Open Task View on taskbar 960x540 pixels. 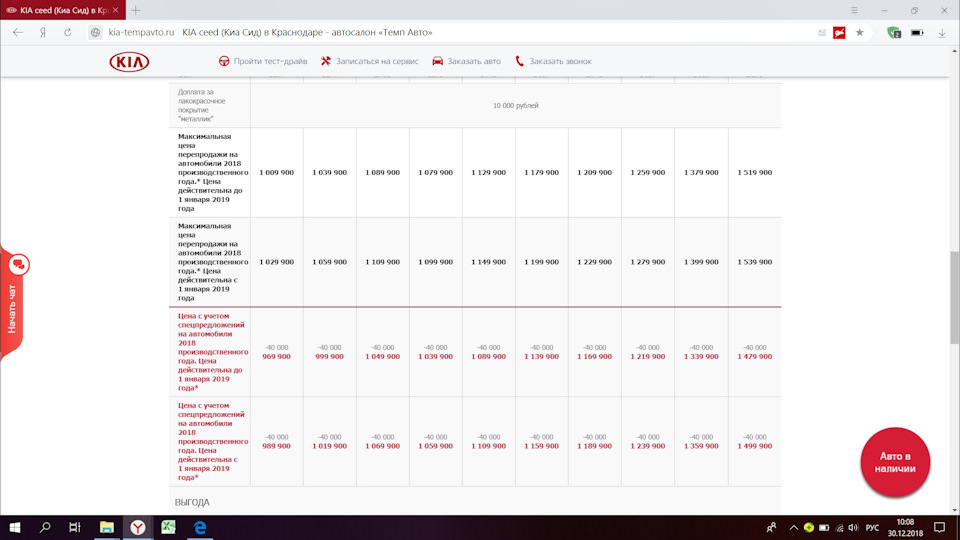click(x=75, y=527)
